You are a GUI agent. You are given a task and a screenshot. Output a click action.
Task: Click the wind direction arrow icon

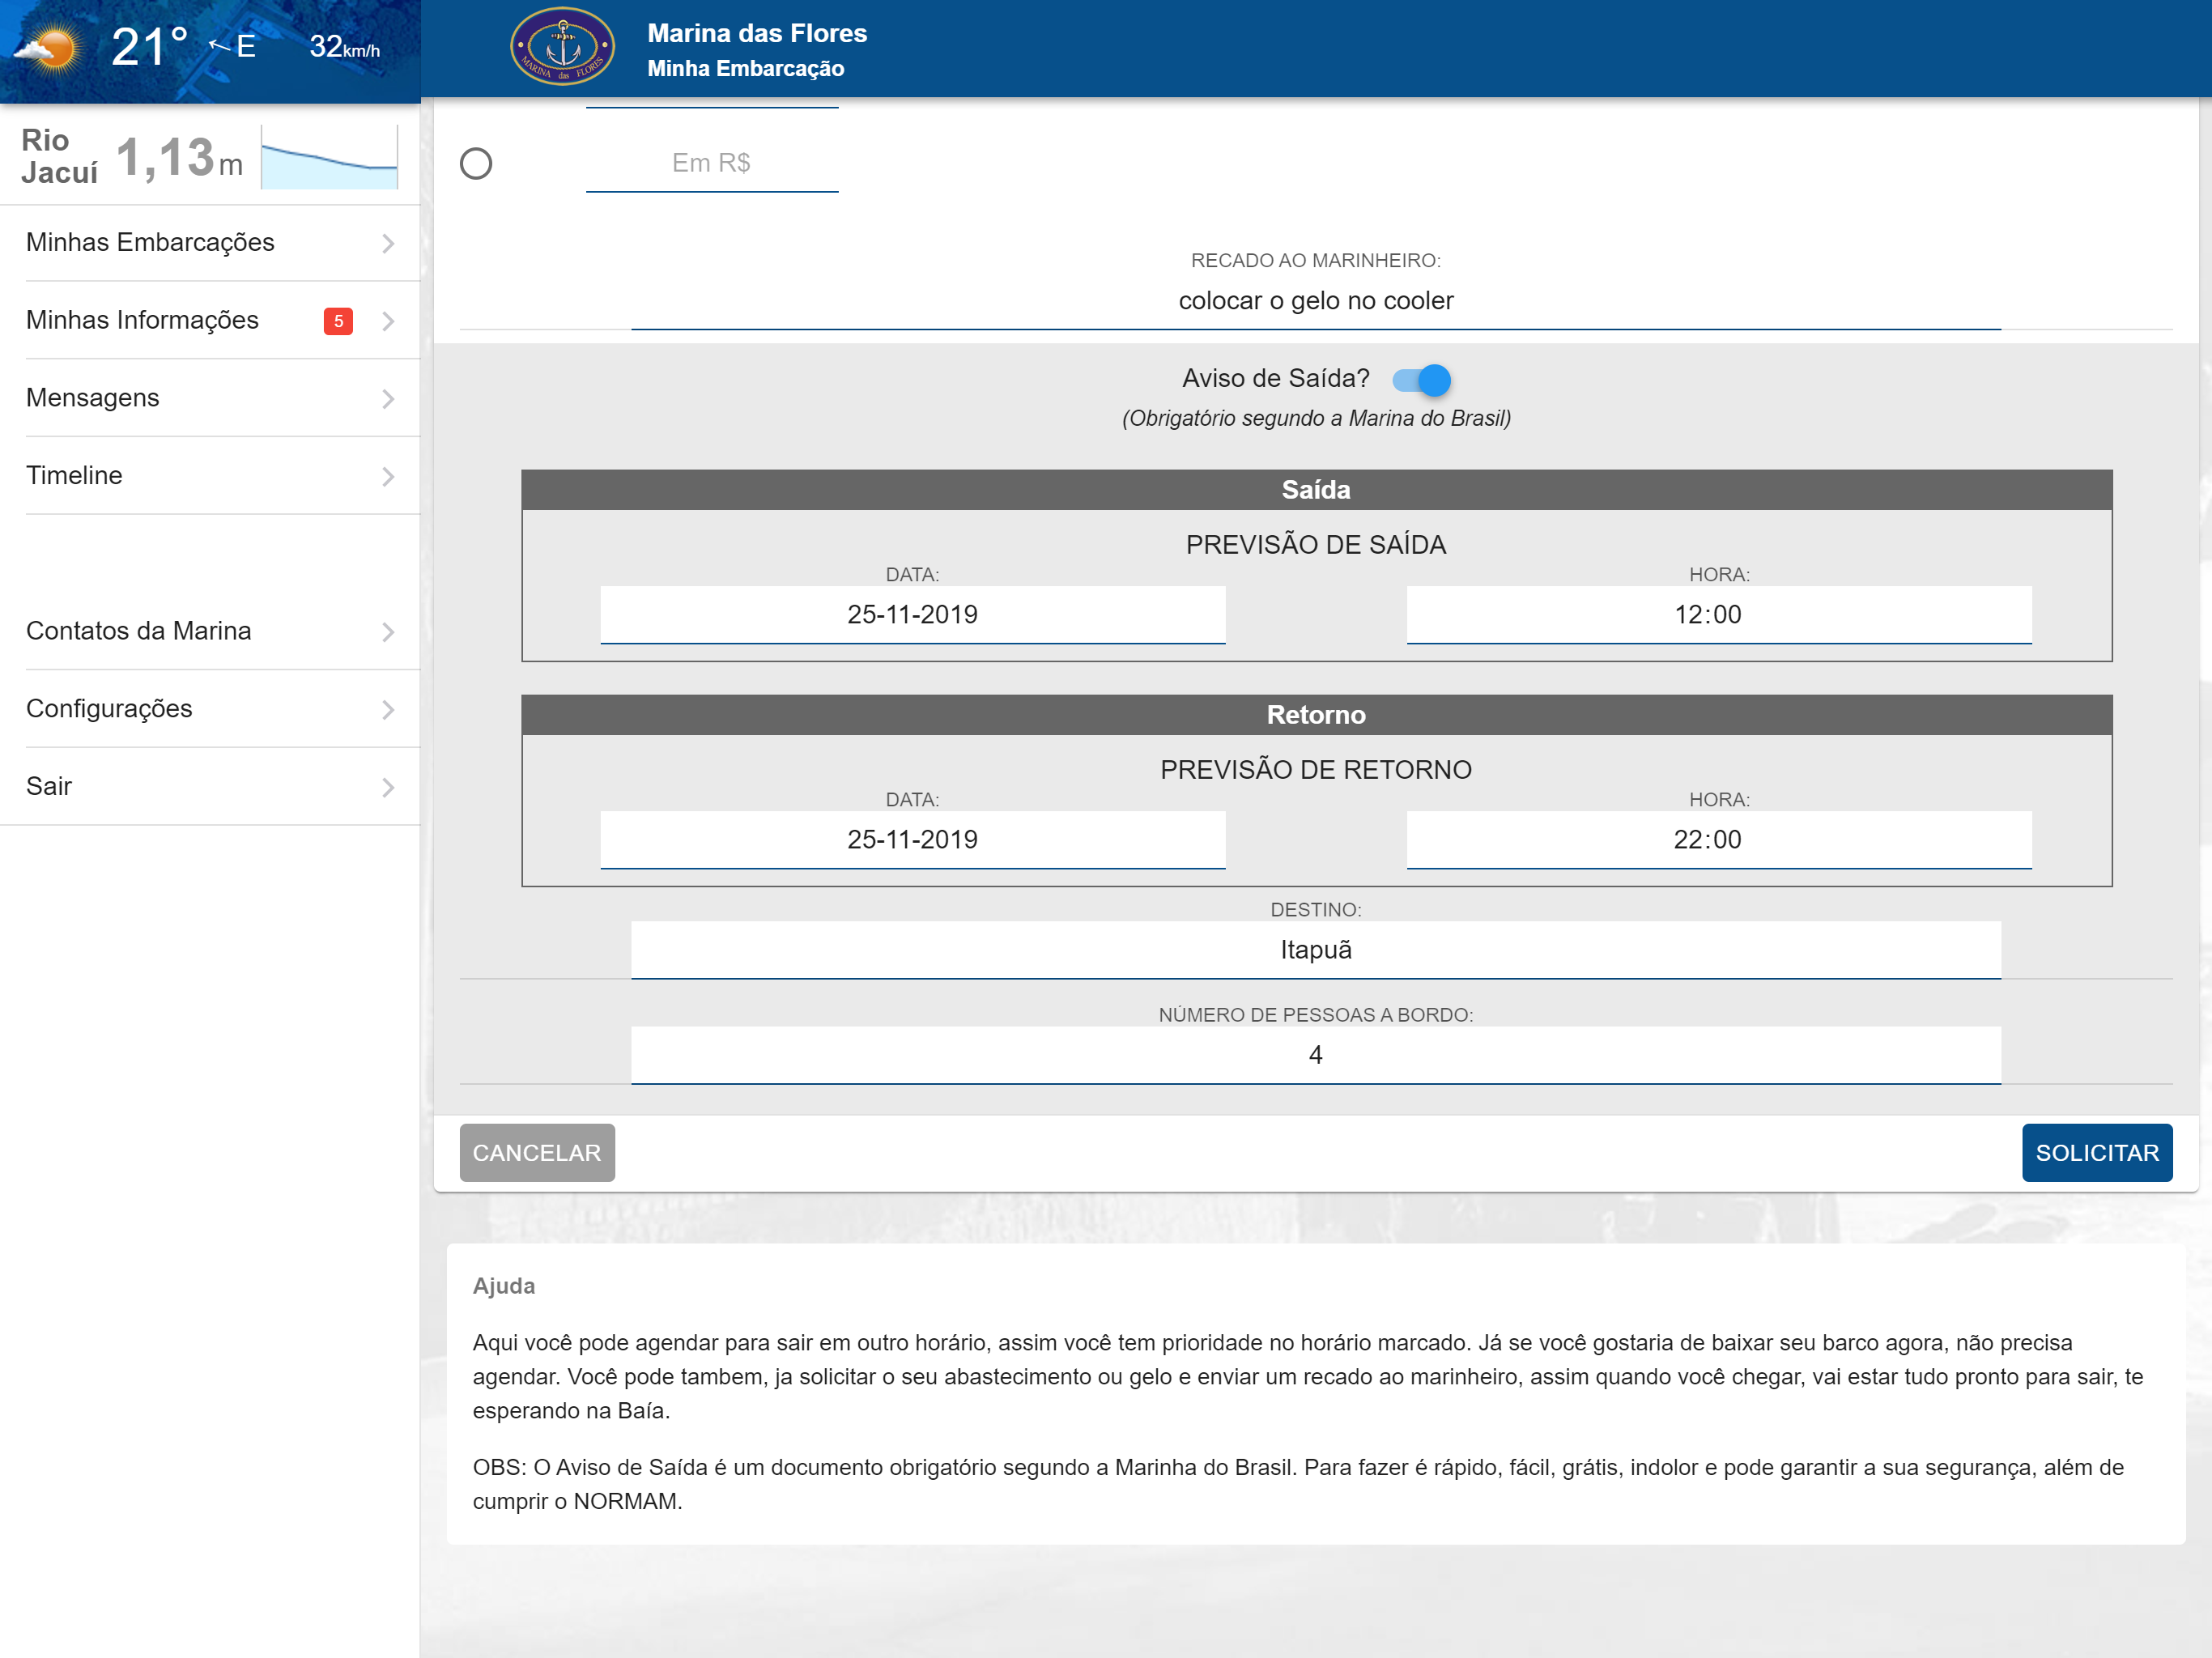point(220,45)
